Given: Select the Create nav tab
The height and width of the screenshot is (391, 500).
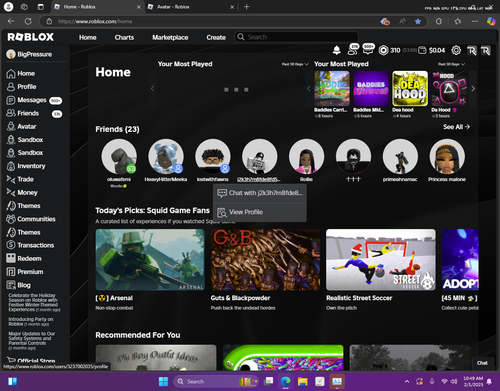Looking at the screenshot, I should 216,37.
